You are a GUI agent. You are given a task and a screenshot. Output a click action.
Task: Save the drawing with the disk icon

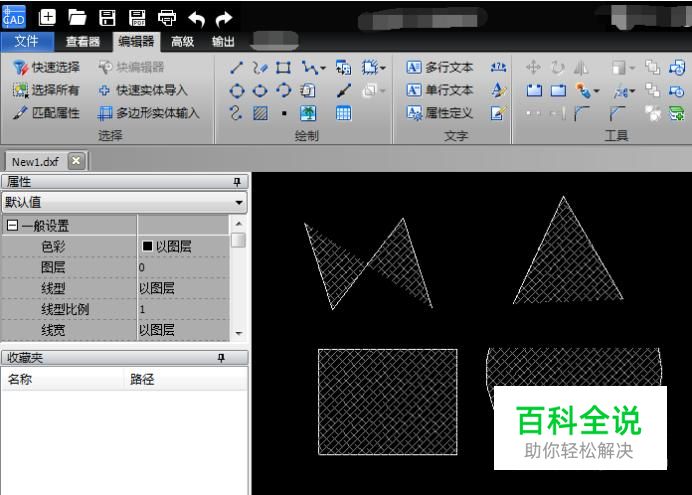(x=107, y=18)
